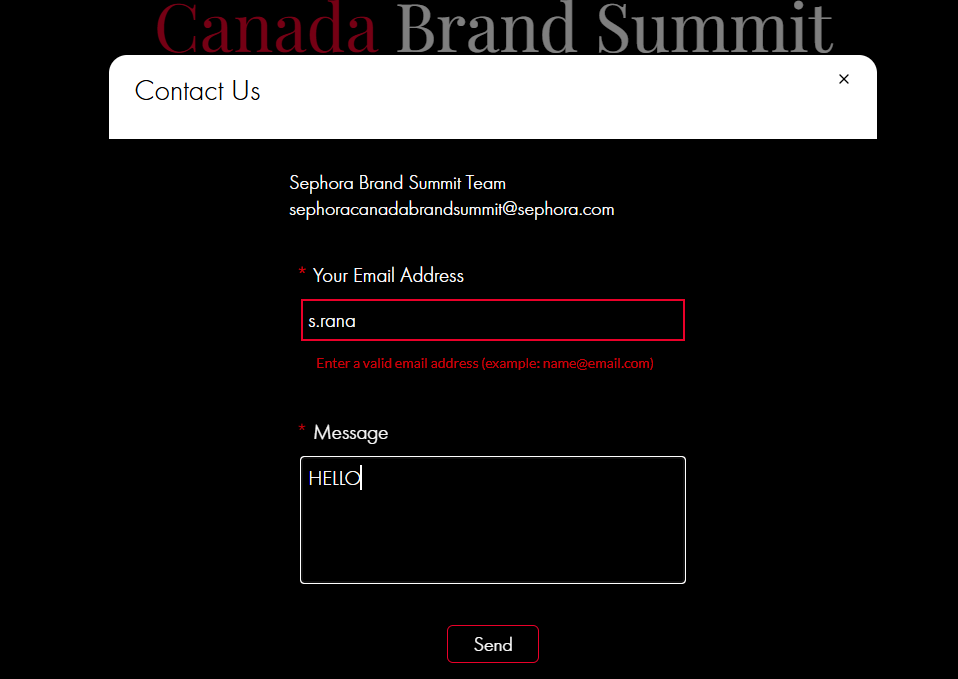Click the empty lower area of Message box
958x679 pixels.
point(492,550)
